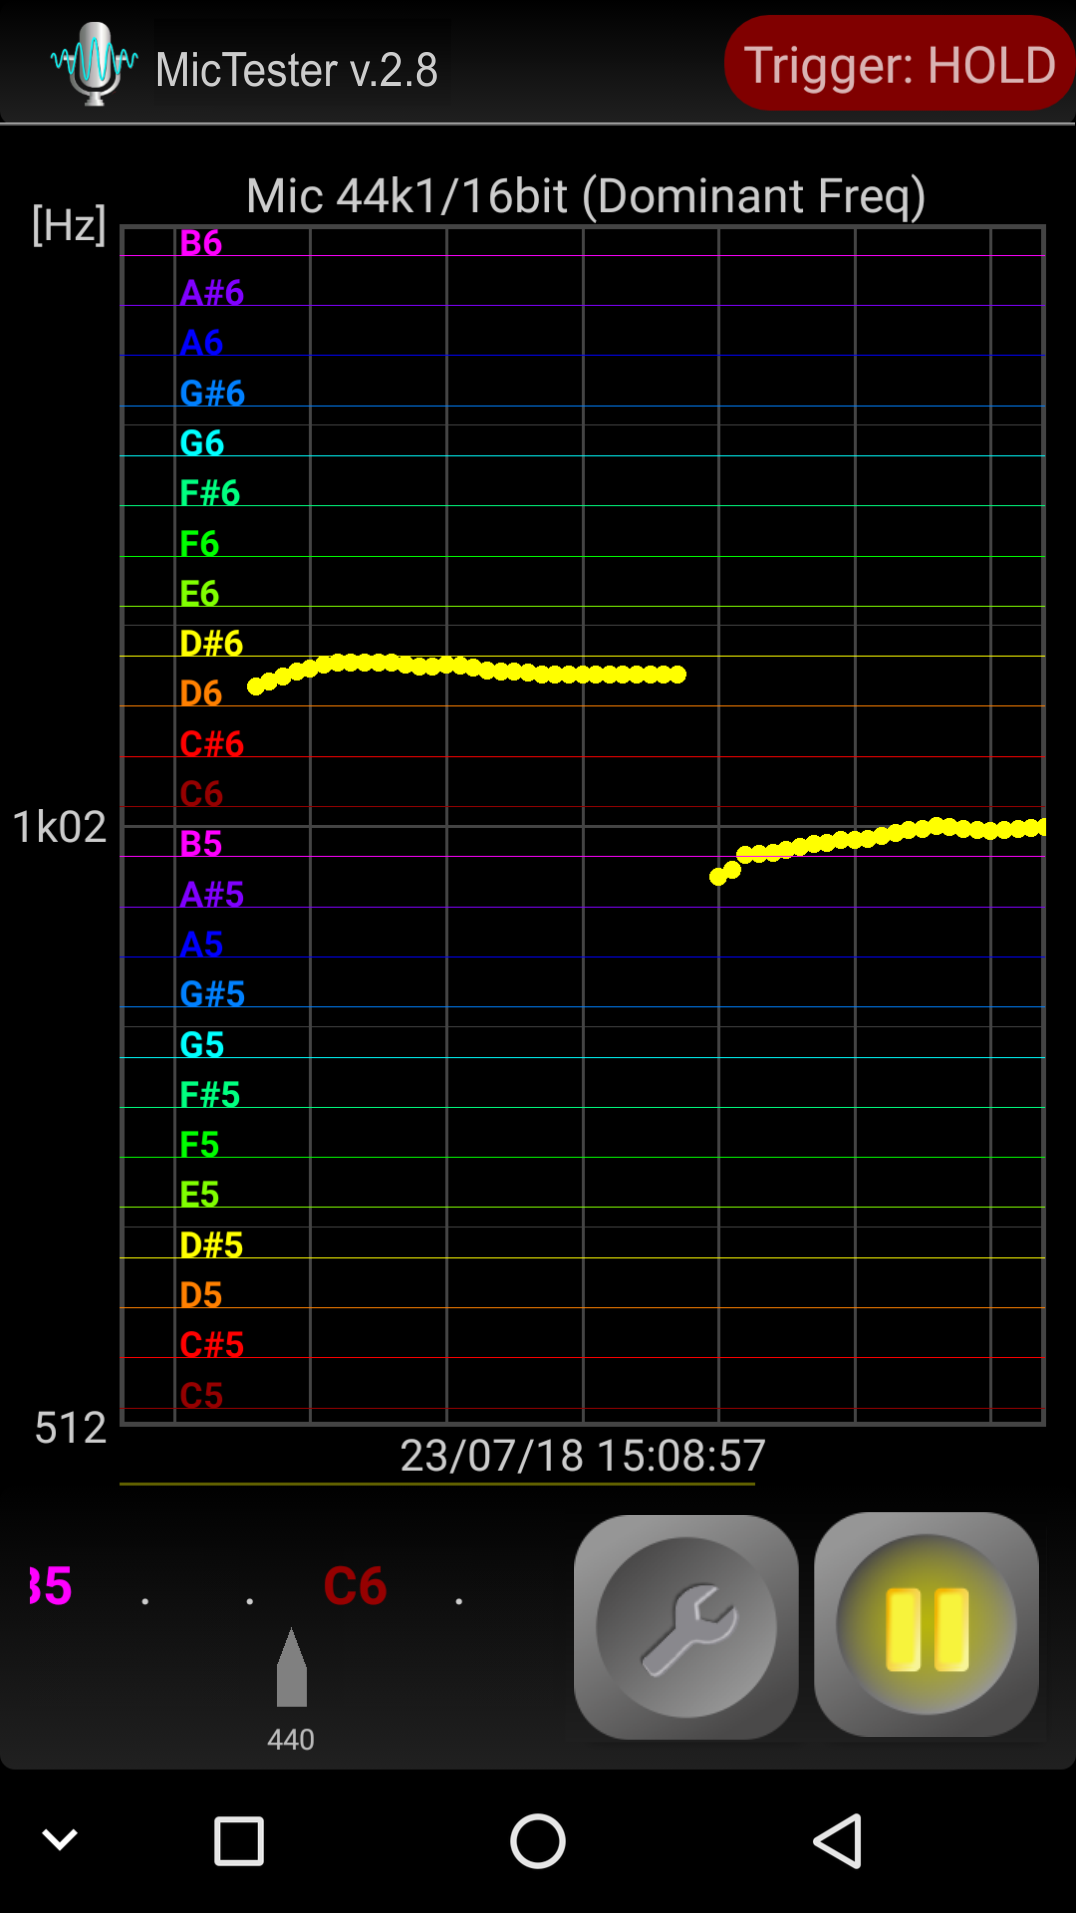Tap the 512 frequency axis label
The width and height of the screenshot is (1076, 1913).
(x=70, y=1428)
